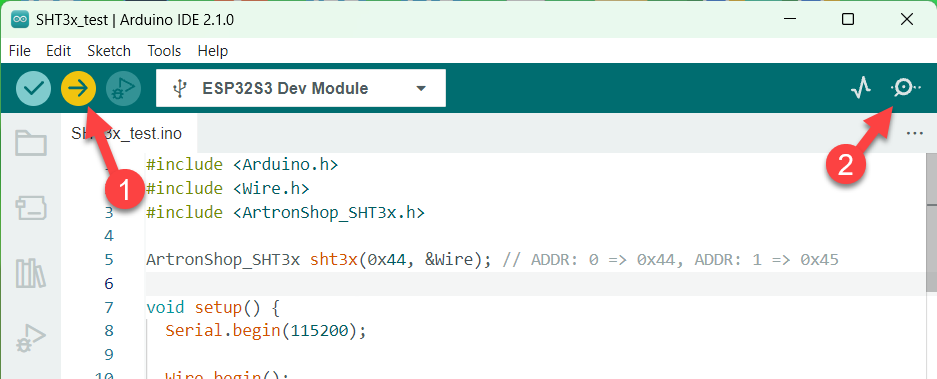Open the tab overflow three-dots menu
Image resolution: width=937 pixels, height=379 pixels.
[x=914, y=133]
